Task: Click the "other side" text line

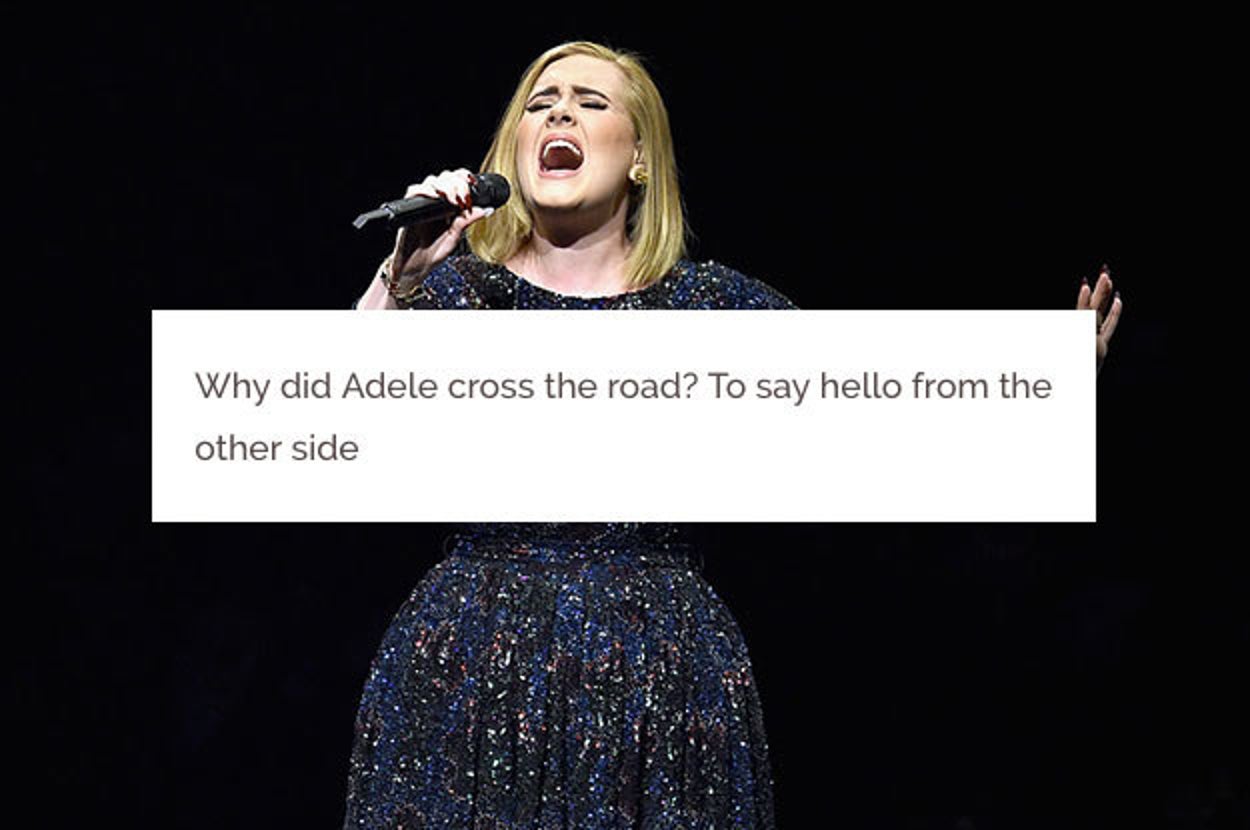Action: (276, 448)
